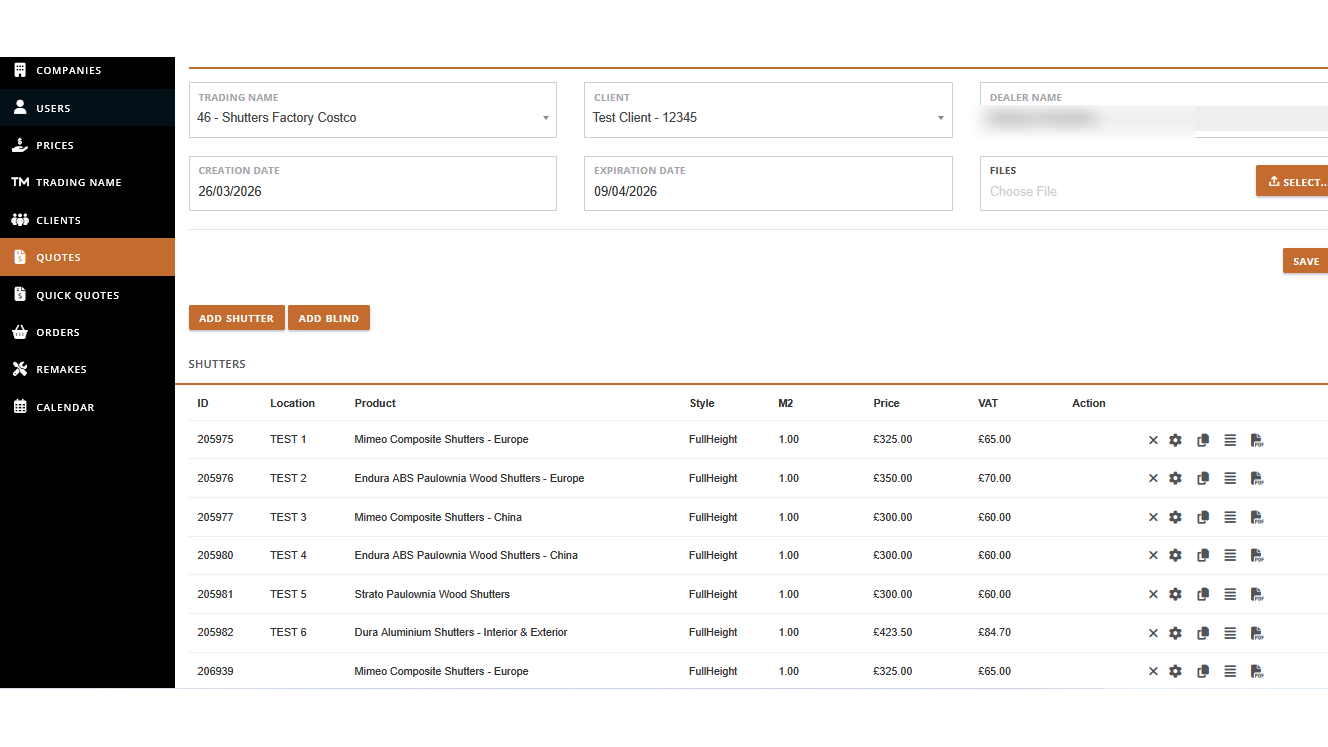Open Users in the sidebar
This screenshot has width=1328, height=747.
87,108
